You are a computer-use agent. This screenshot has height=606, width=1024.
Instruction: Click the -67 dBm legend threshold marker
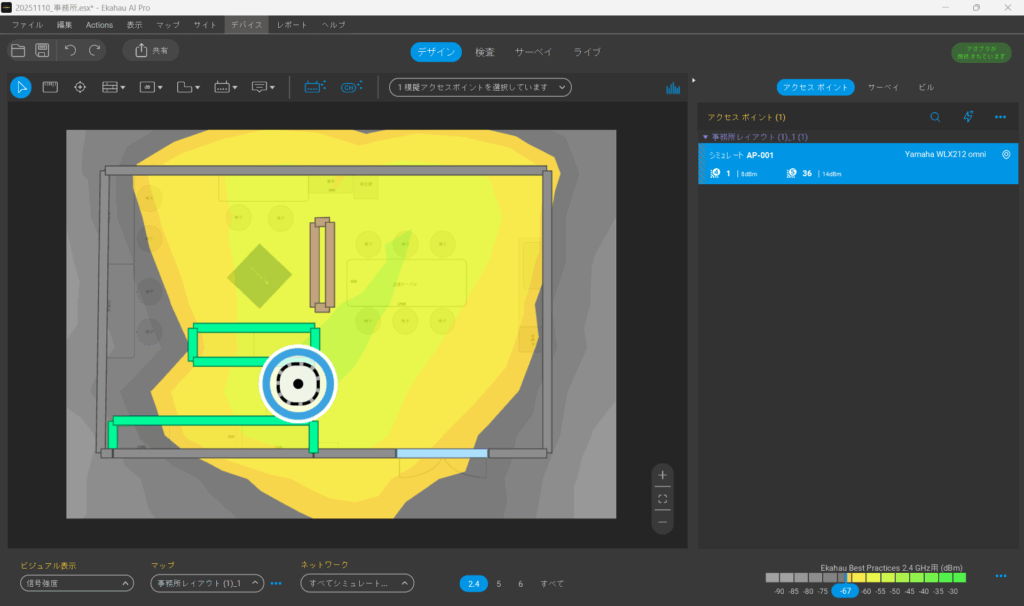pos(846,592)
